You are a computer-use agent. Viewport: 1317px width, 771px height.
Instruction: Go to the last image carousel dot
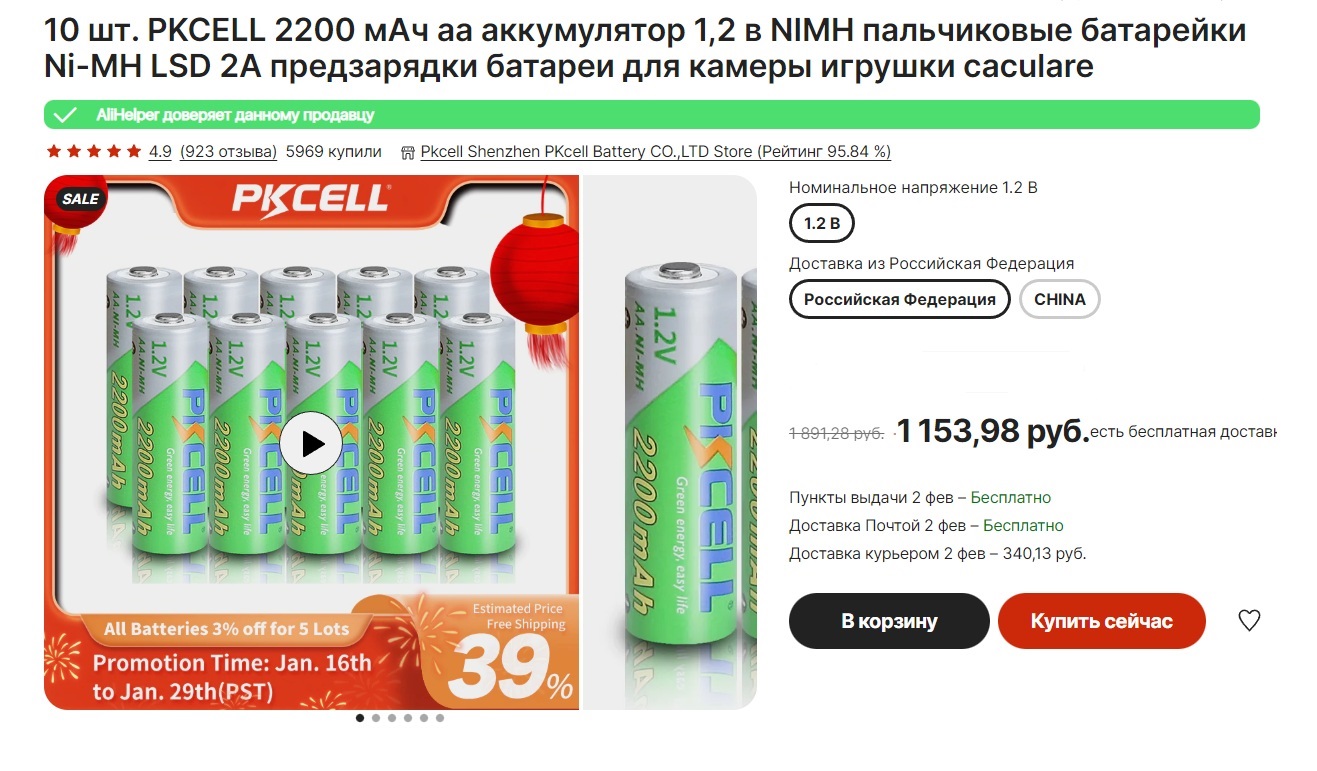pos(440,718)
